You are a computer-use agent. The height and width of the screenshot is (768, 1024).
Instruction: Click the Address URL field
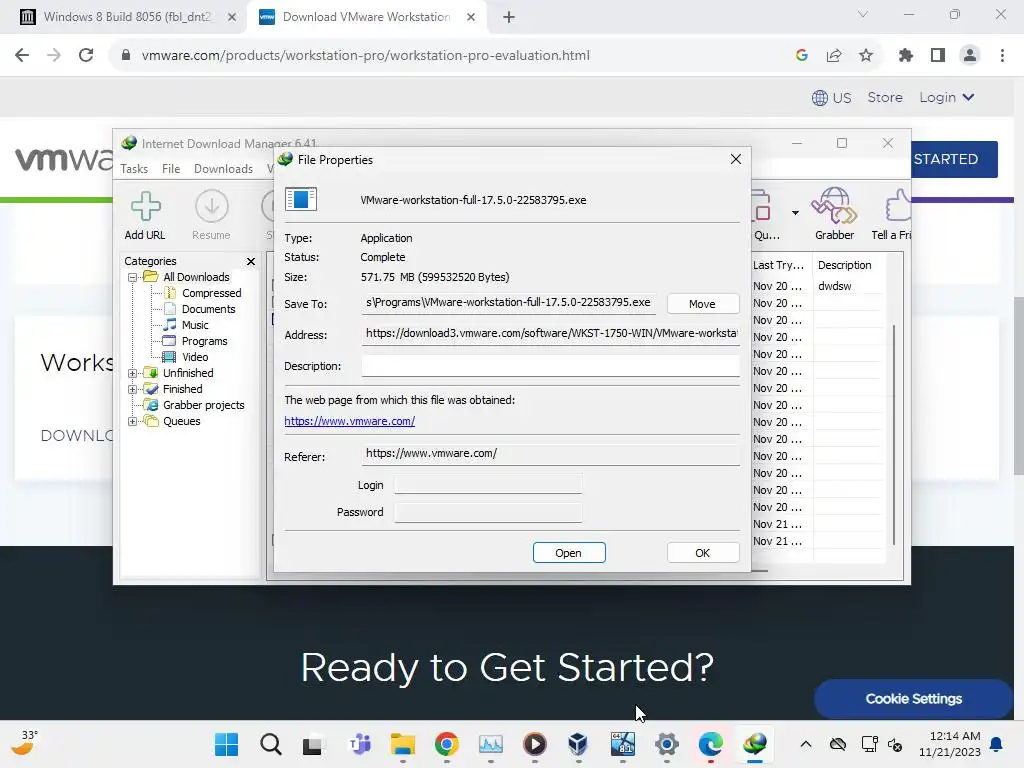point(551,334)
